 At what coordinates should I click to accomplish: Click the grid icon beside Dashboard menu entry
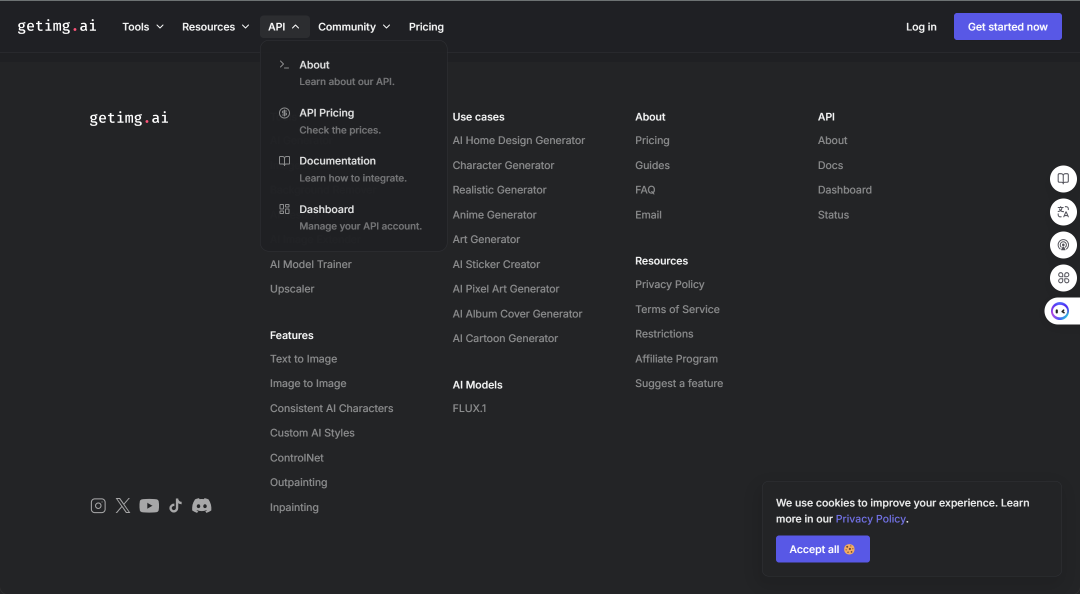pyautogui.click(x=284, y=209)
